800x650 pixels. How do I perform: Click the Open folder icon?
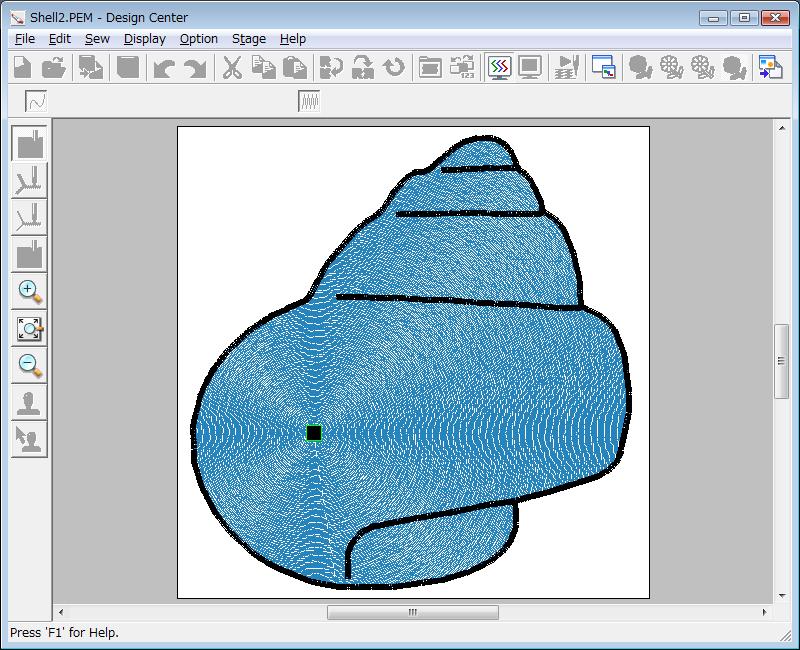(x=54, y=67)
